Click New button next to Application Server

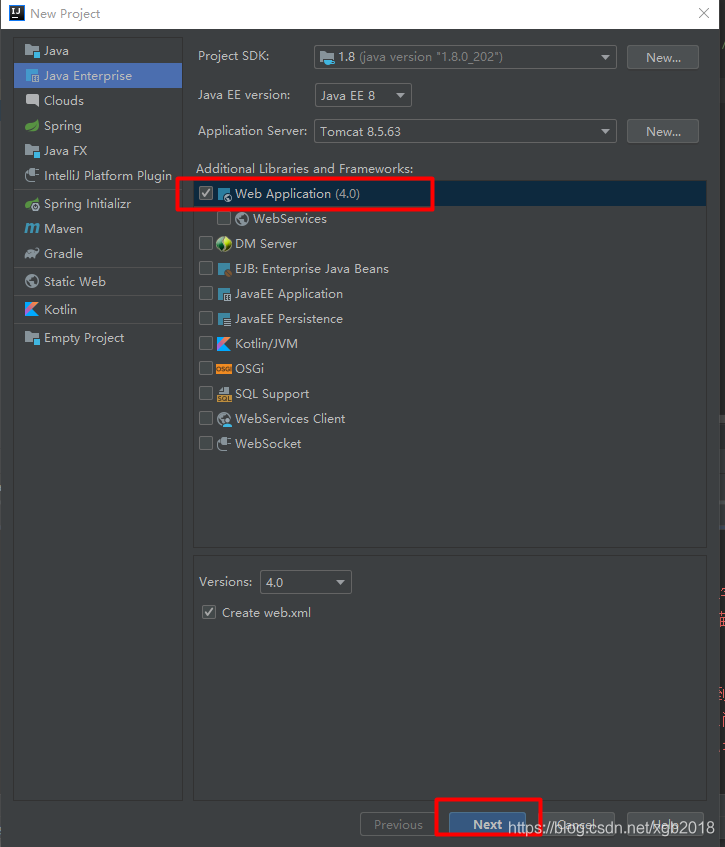(663, 131)
